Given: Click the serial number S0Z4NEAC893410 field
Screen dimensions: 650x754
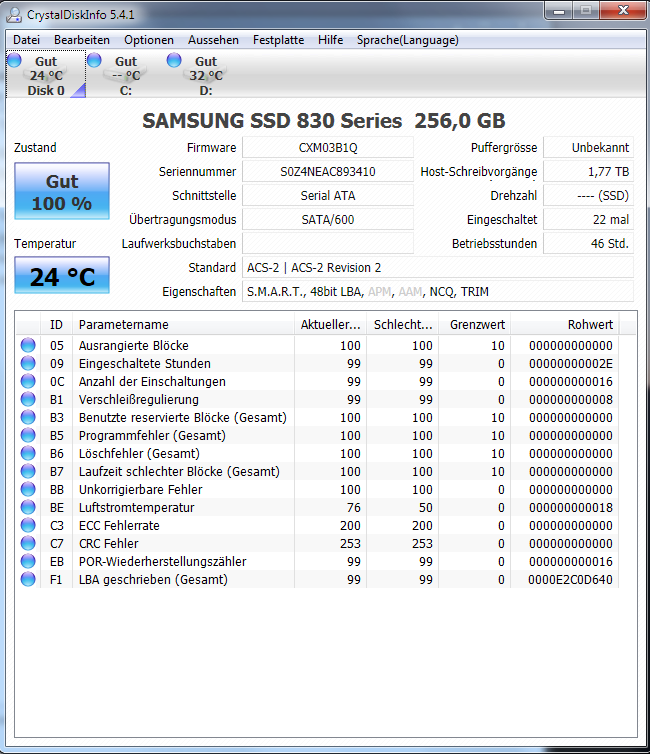Looking at the screenshot, I should click(328, 172).
